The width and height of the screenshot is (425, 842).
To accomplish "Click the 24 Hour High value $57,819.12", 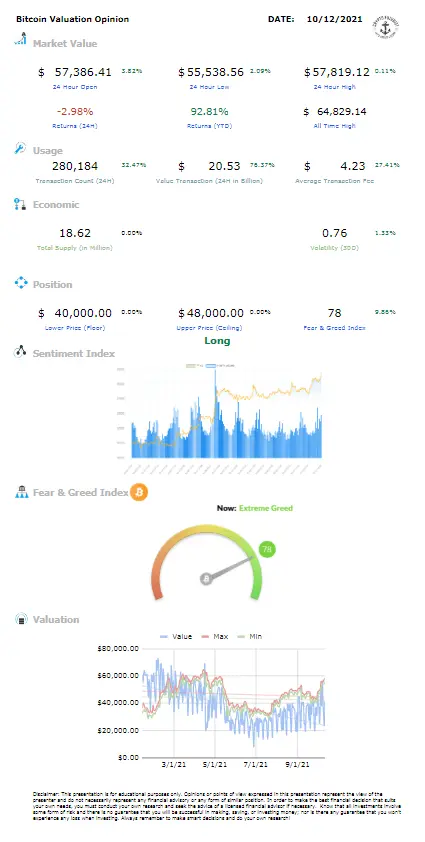I will click(336, 71).
